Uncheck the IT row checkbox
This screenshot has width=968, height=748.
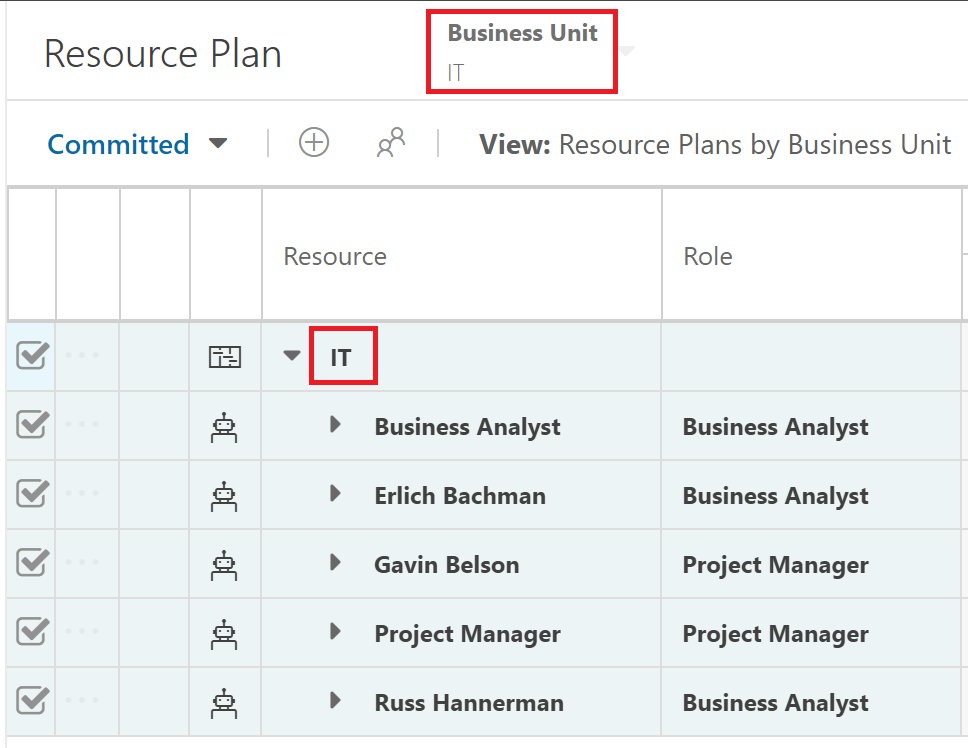32,355
